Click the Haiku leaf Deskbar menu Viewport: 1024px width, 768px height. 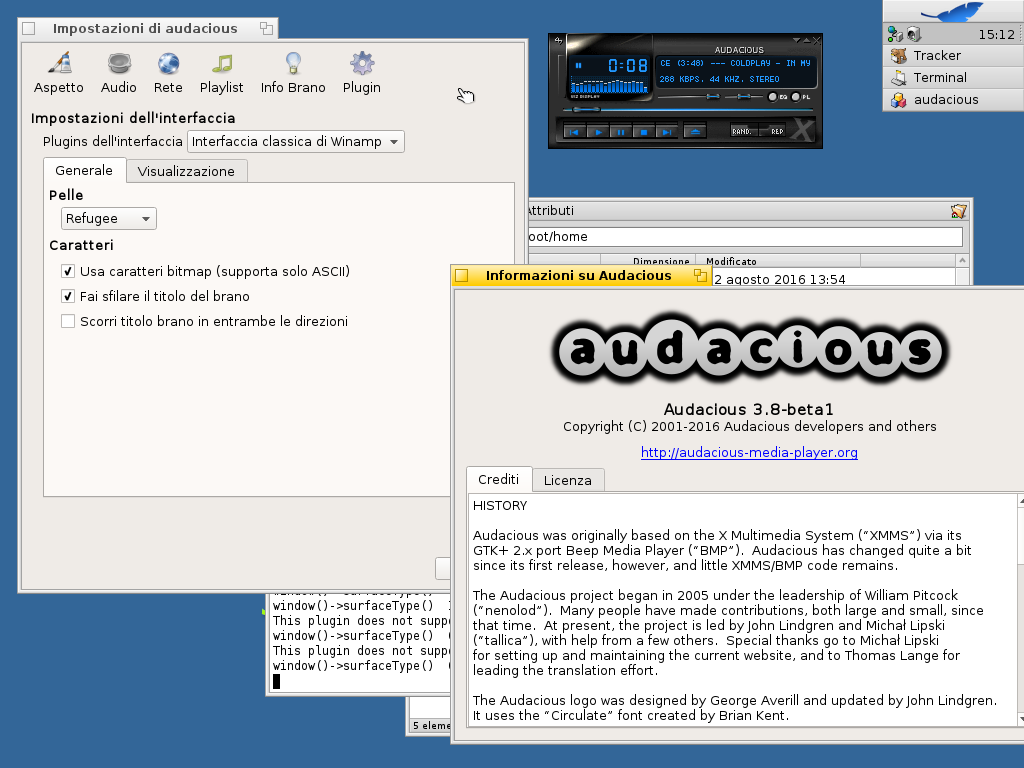click(952, 11)
